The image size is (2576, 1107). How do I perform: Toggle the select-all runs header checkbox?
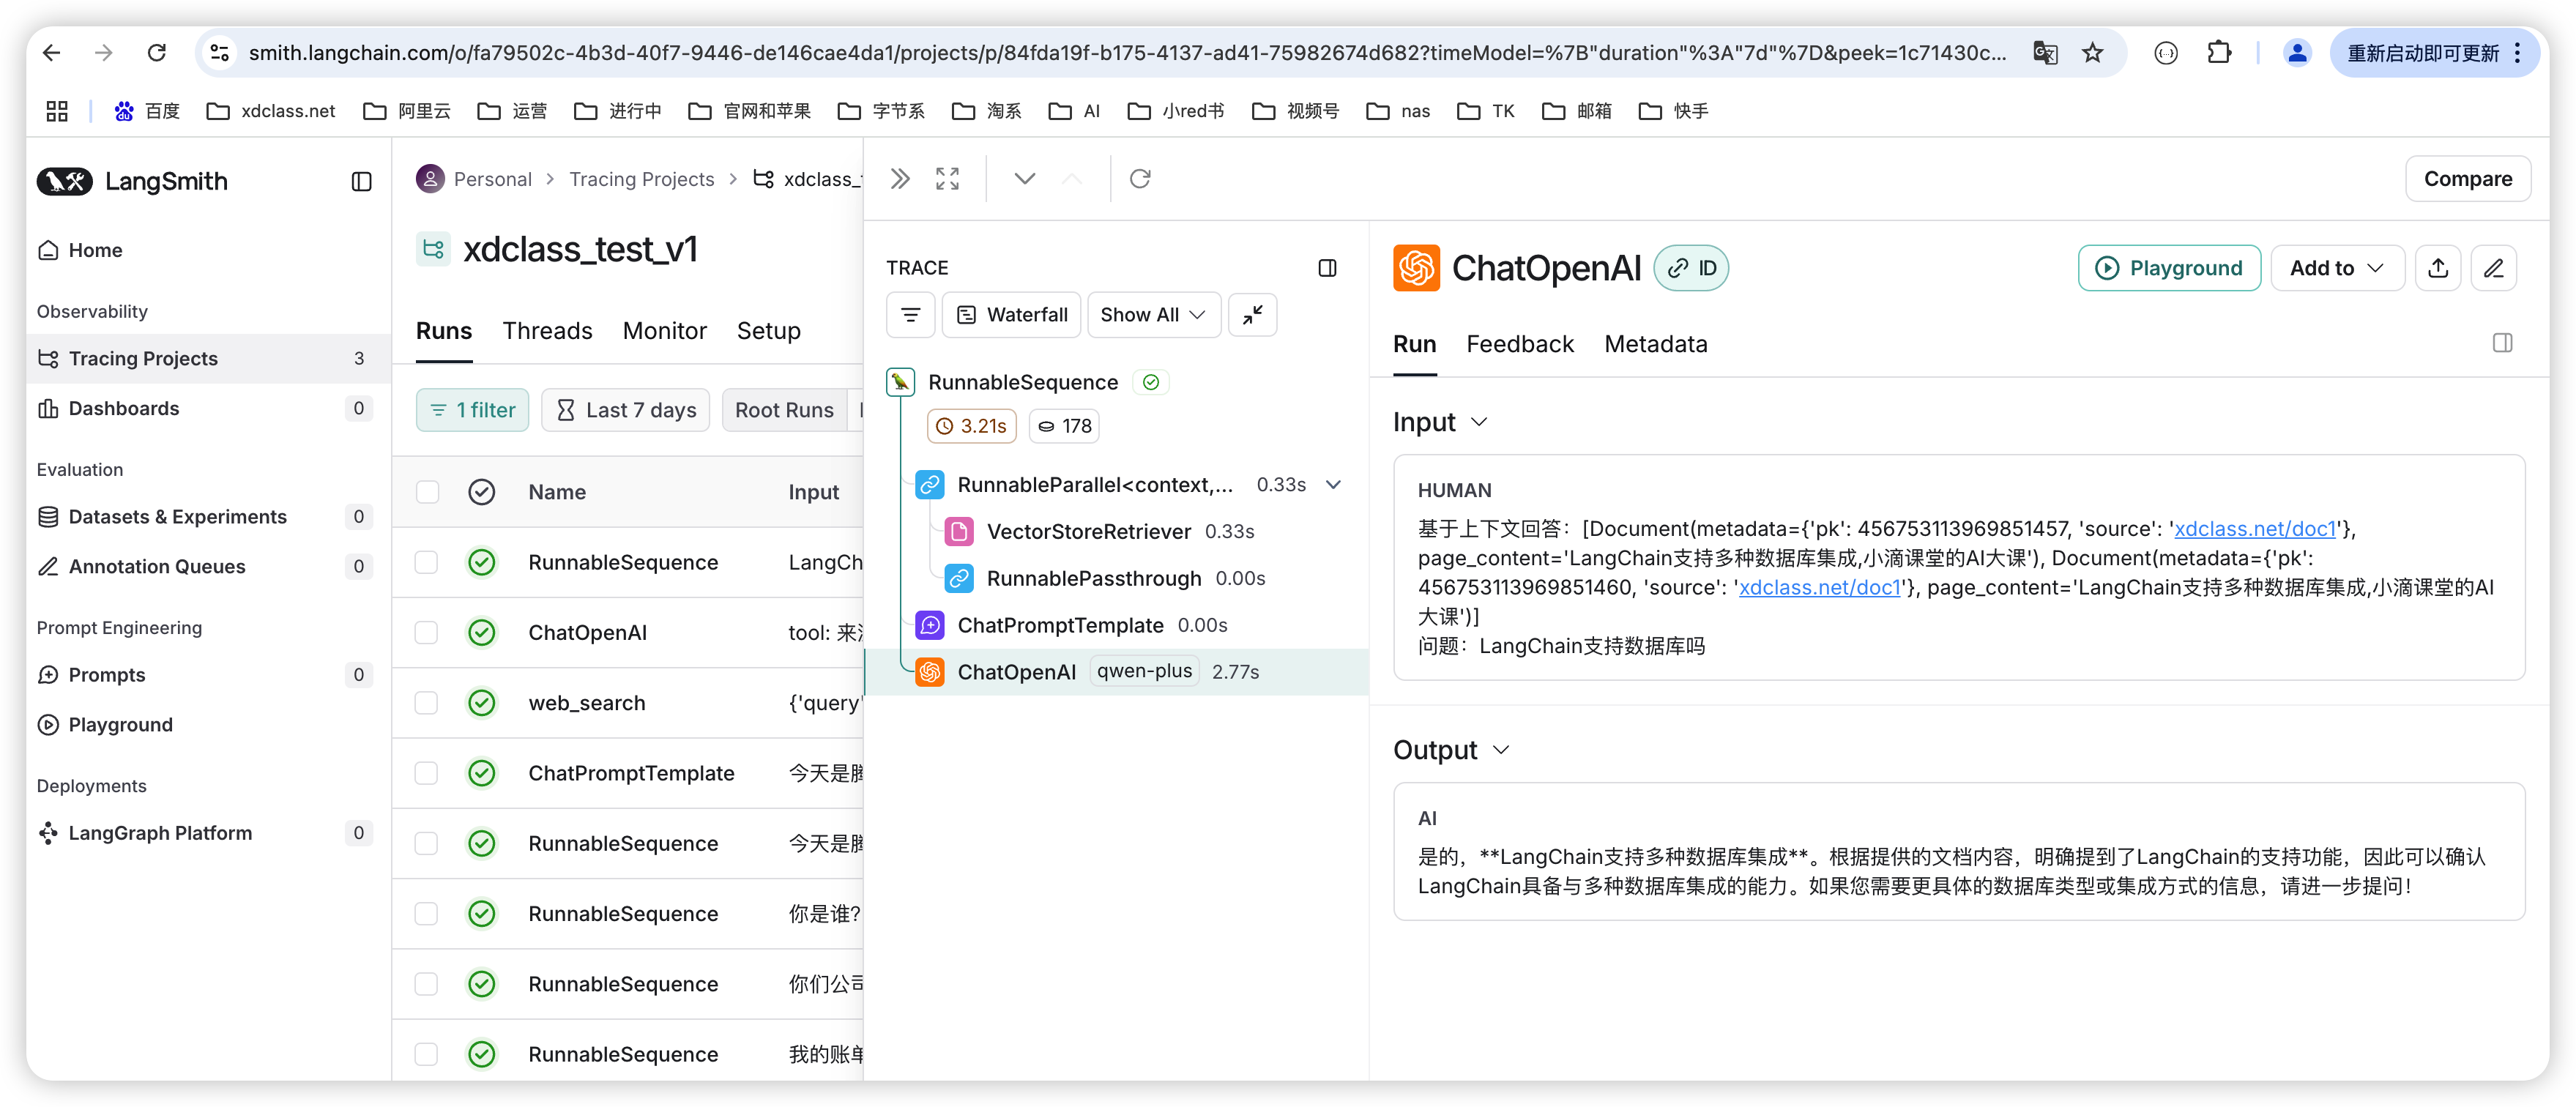(x=427, y=492)
